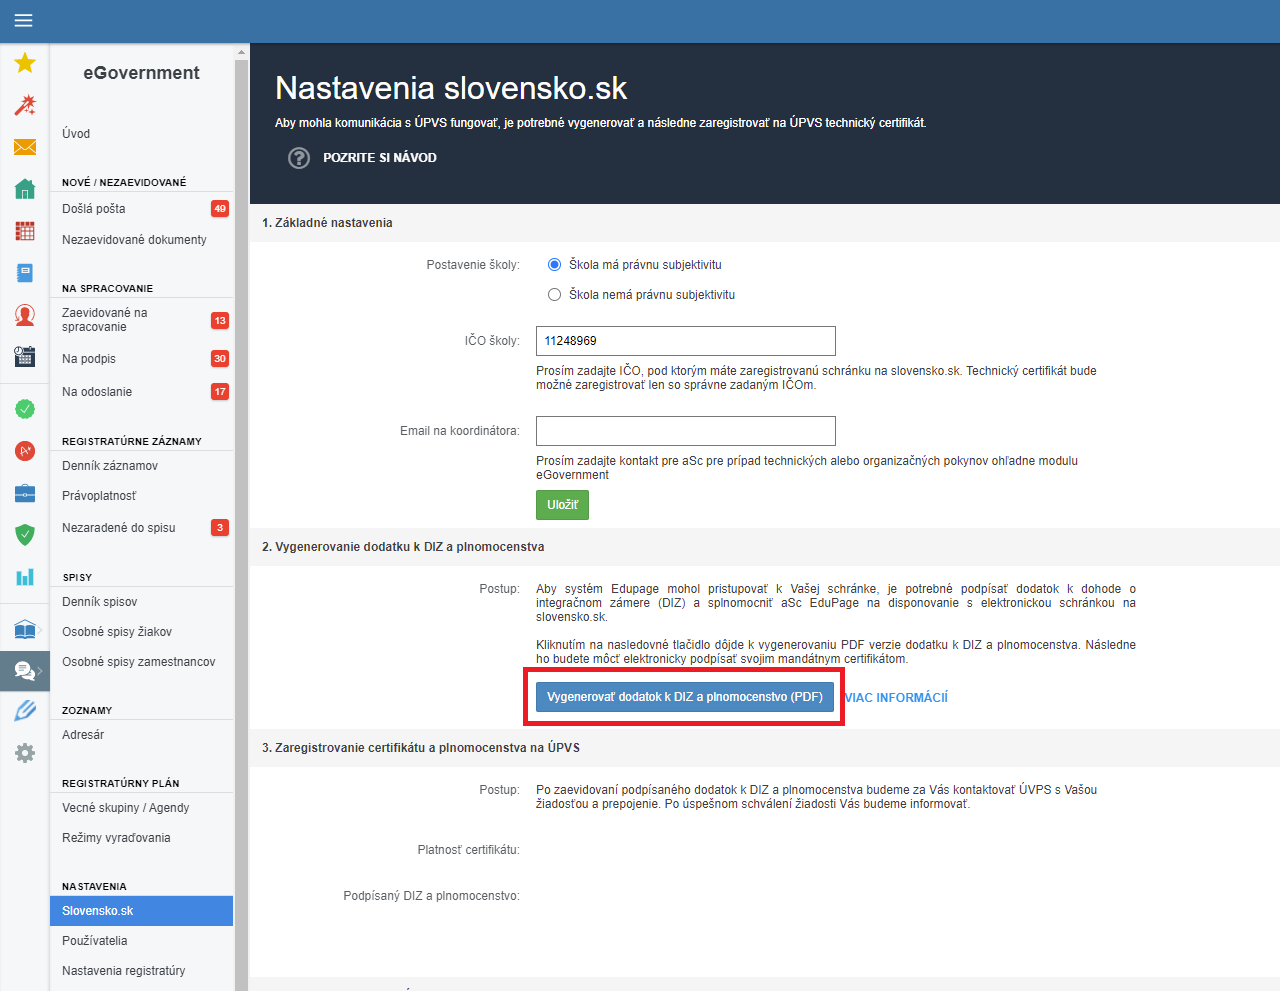This screenshot has width=1280, height=991.
Task: Click the green Uložiť button
Action: [x=562, y=505]
